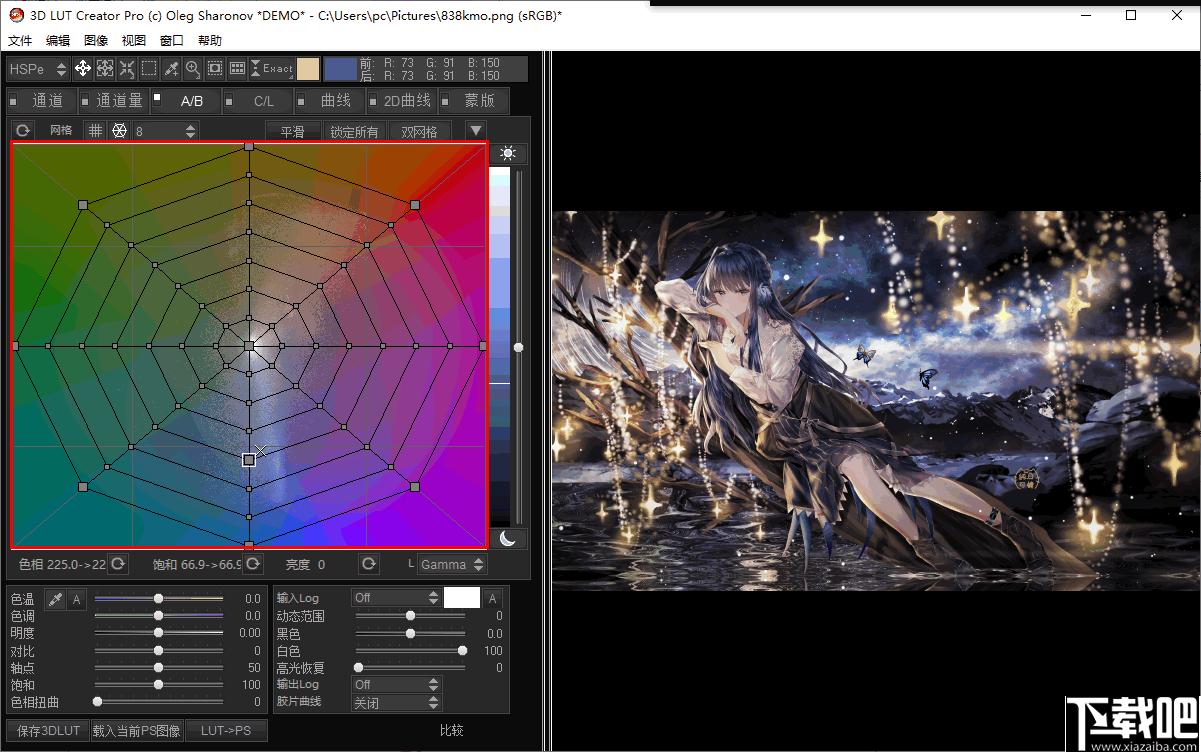Screen dimensions: 1201x752
Task: Reset brightness with icon beside 亮度
Action: [x=369, y=564]
